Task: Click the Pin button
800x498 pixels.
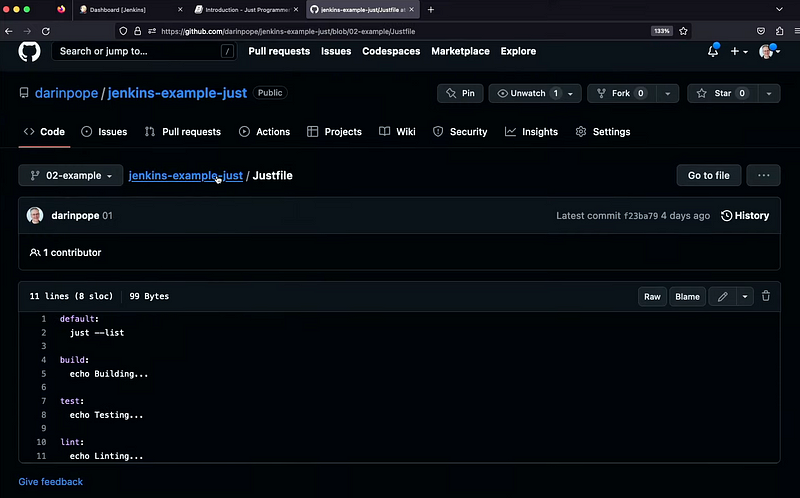Action: (x=460, y=93)
